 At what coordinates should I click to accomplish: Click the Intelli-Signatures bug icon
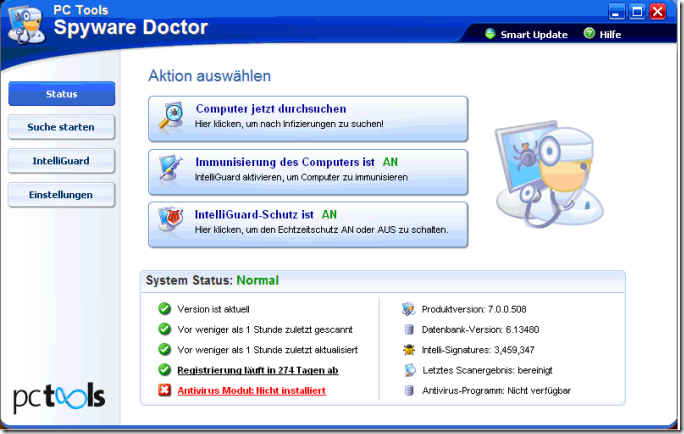pyautogui.click(x=409, y=349)
